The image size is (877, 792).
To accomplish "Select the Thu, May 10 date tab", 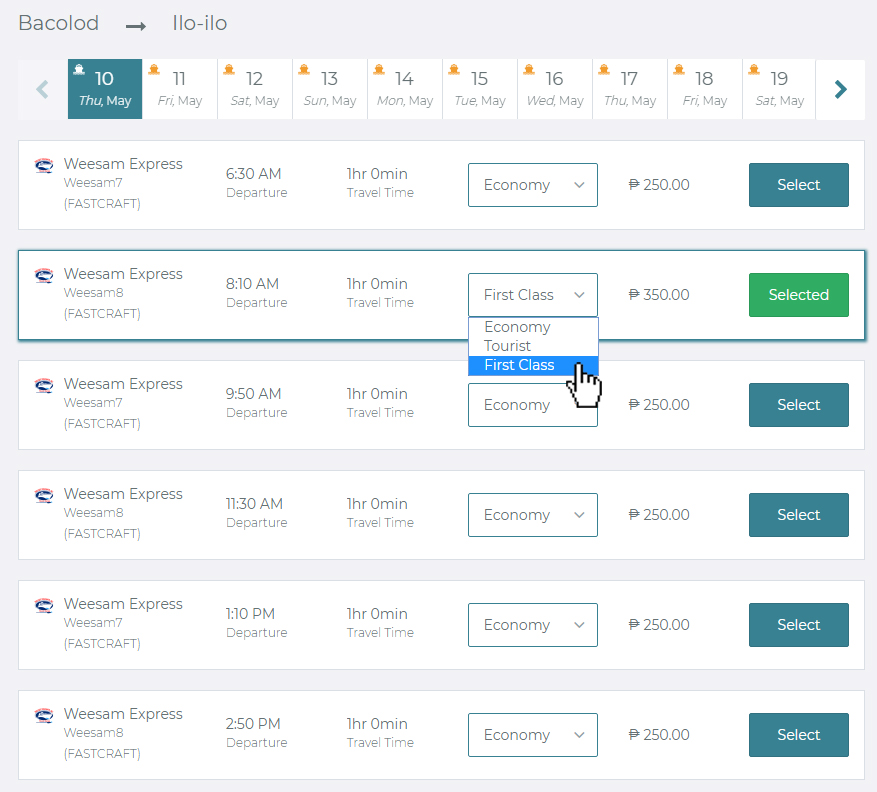I will tap(105, 89).
